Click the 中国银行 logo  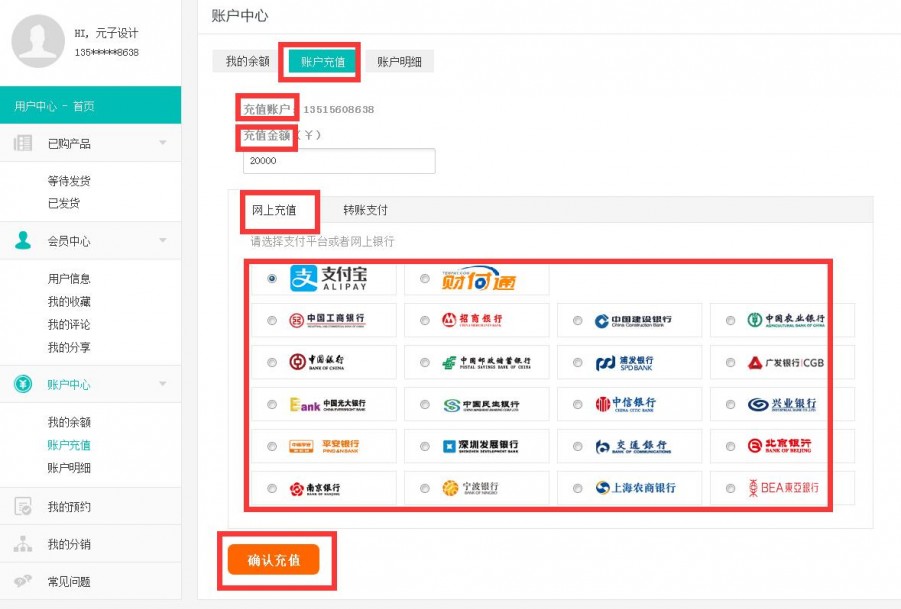[x=317, y=362]
